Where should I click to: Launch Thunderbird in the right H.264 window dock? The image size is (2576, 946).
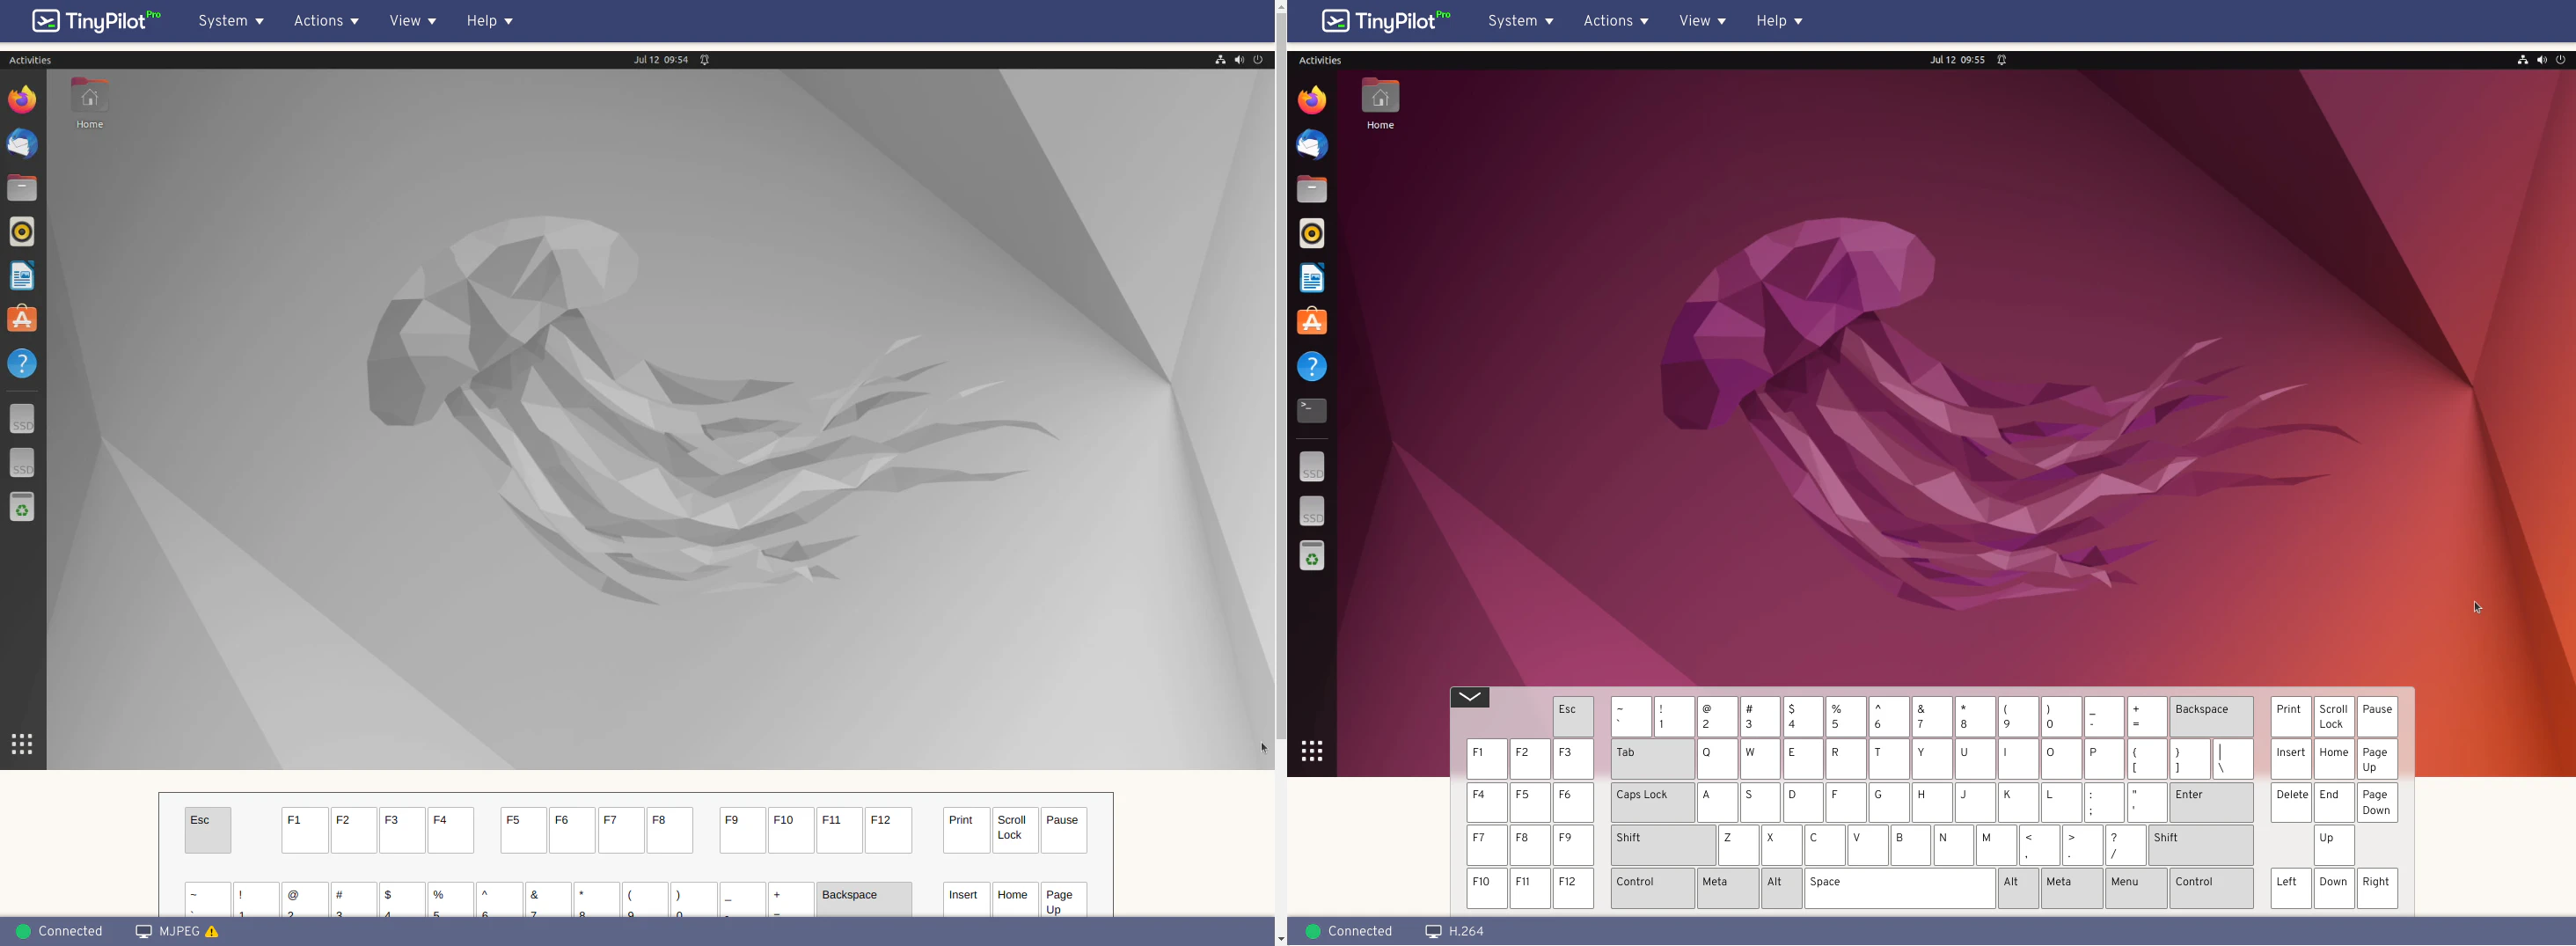click(x=1312, y=145)
